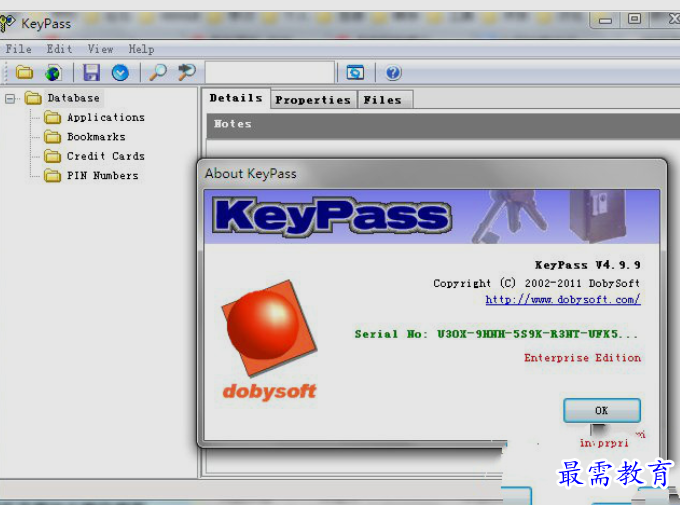Click the find-next magnifier with arrow icon
680x505 pixels.
[x=187, y=72]
